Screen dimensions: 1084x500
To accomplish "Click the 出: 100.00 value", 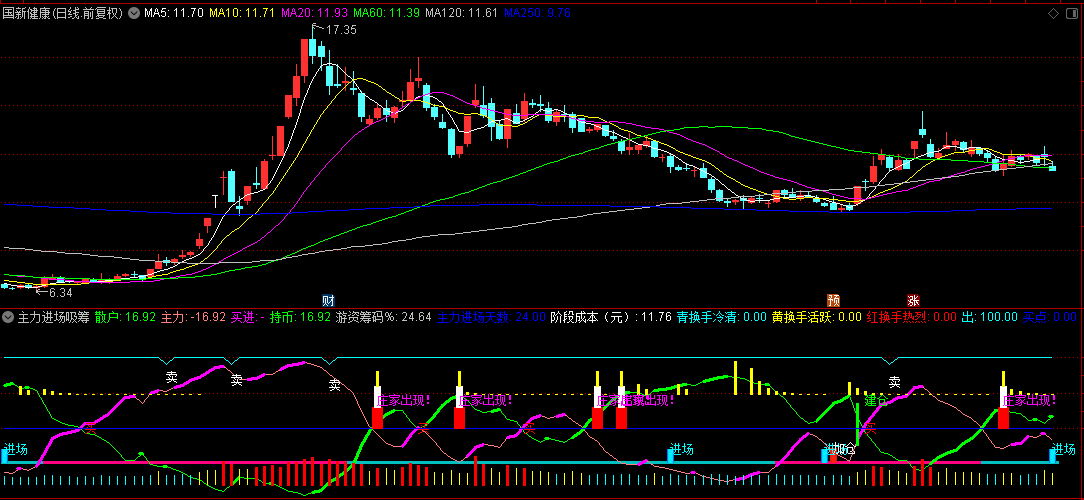I will pos(989,317).
